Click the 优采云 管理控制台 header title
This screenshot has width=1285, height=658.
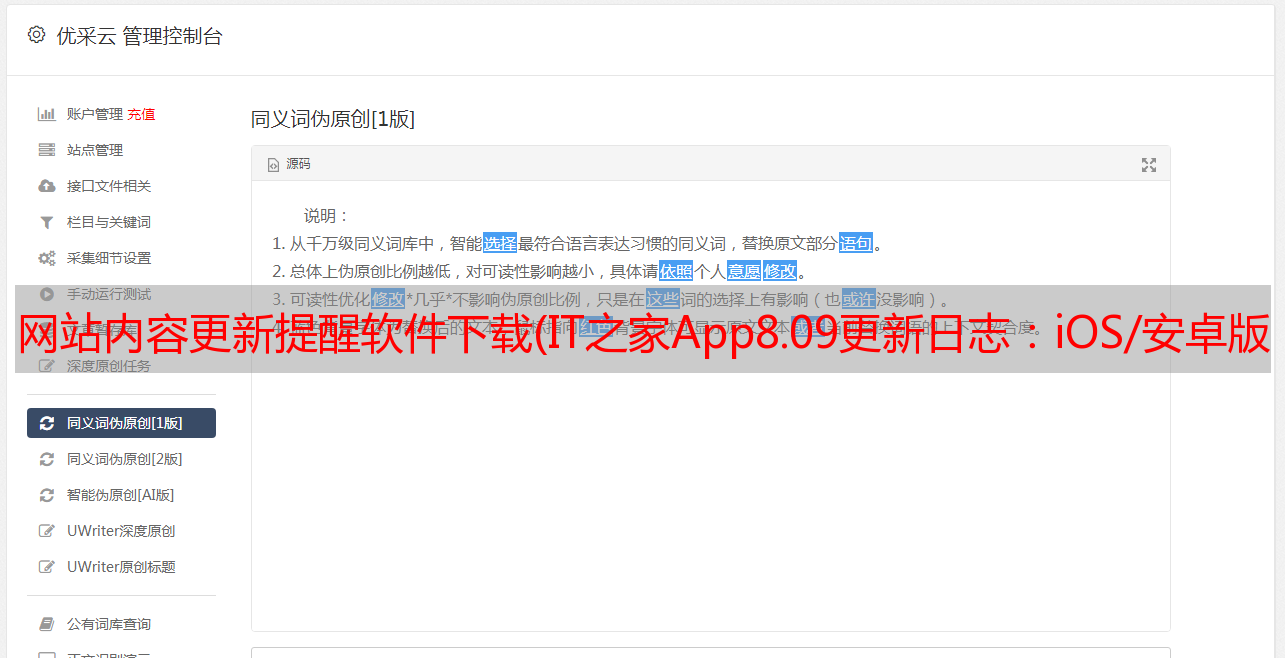(x=139, y=36)
